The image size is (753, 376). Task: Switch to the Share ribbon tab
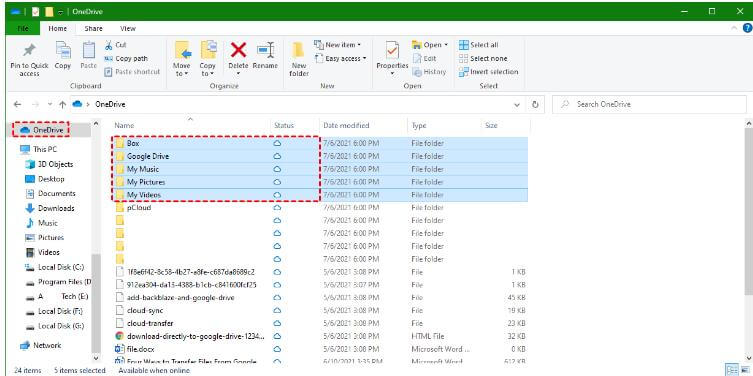[x=94, y=28]
